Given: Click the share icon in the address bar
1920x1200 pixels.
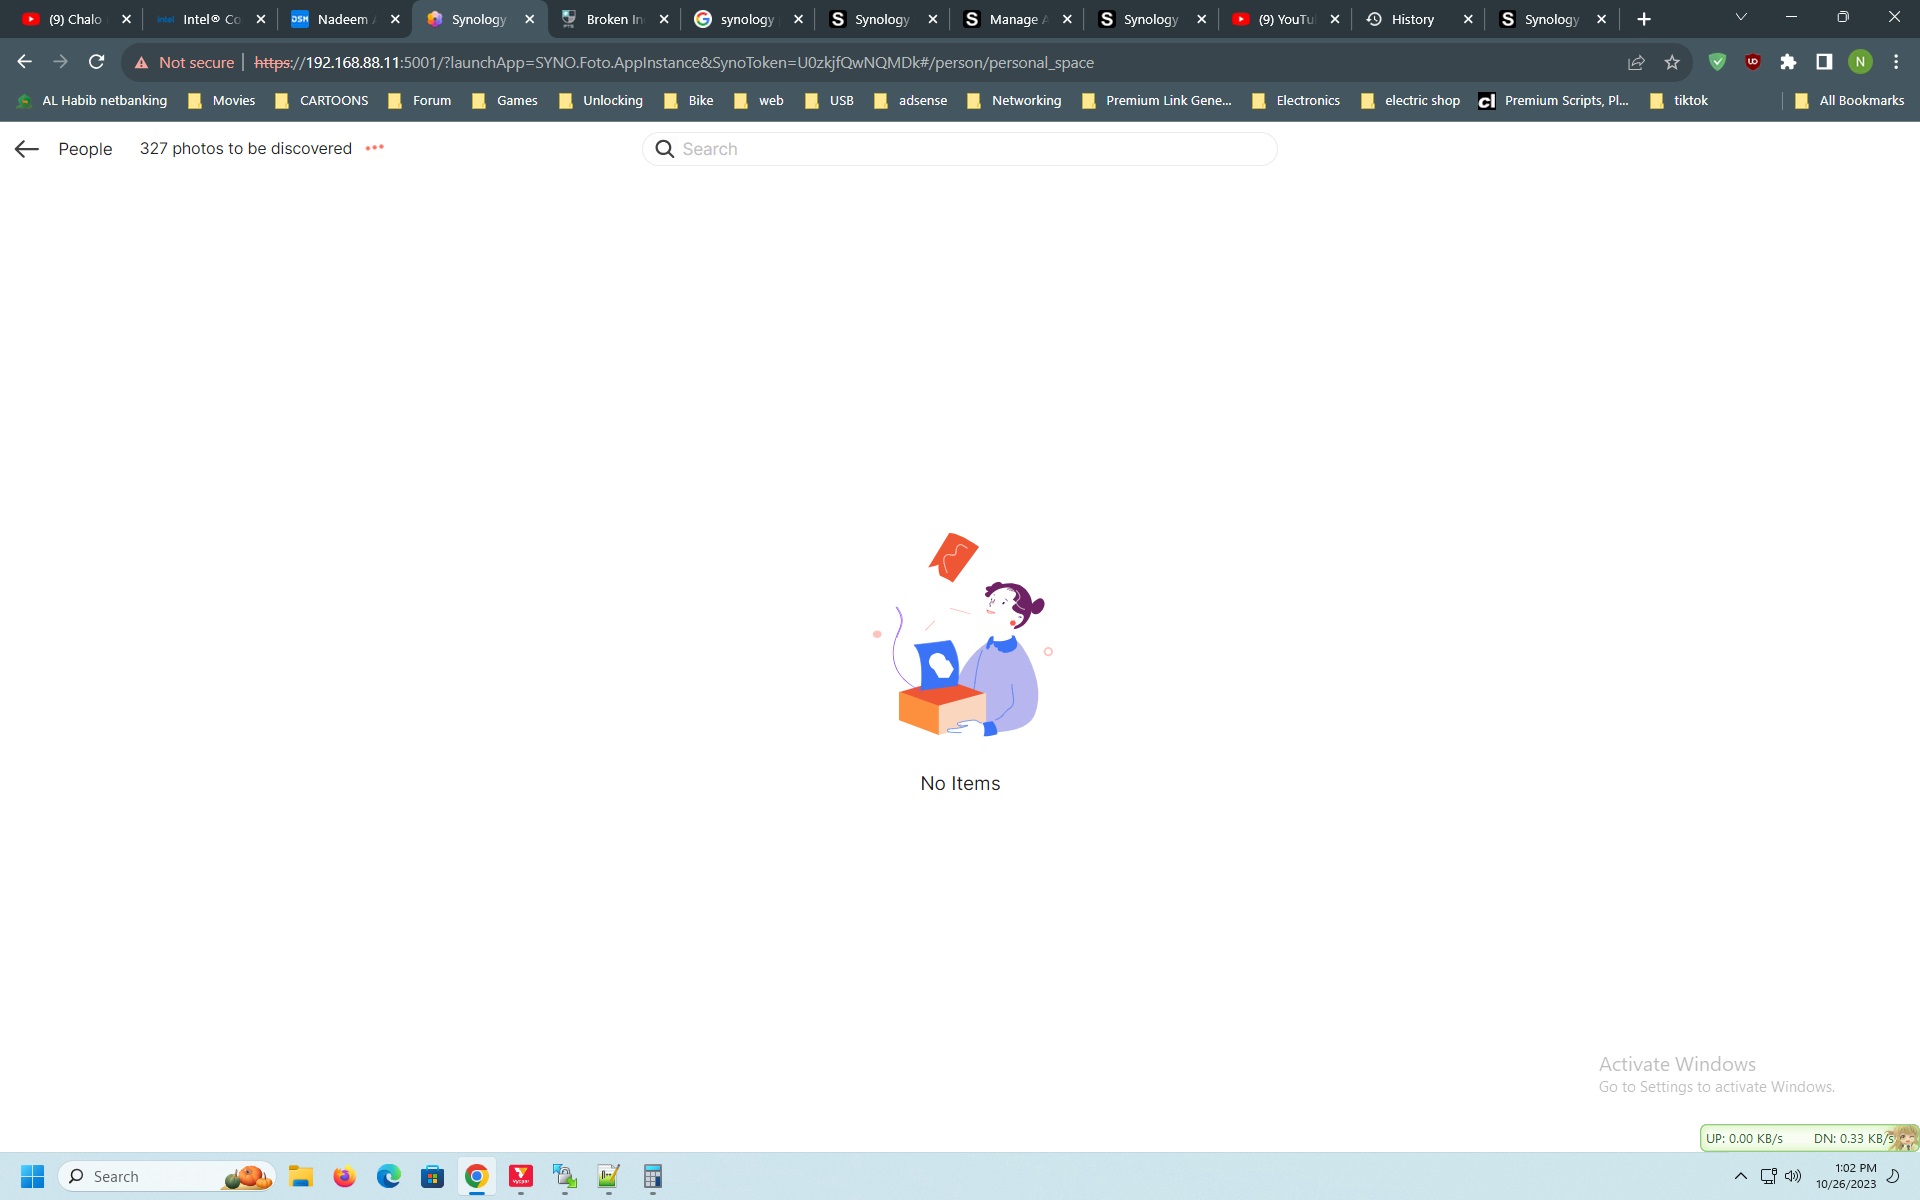Looking at the screenshot, I should click(x=1636, y=61).
